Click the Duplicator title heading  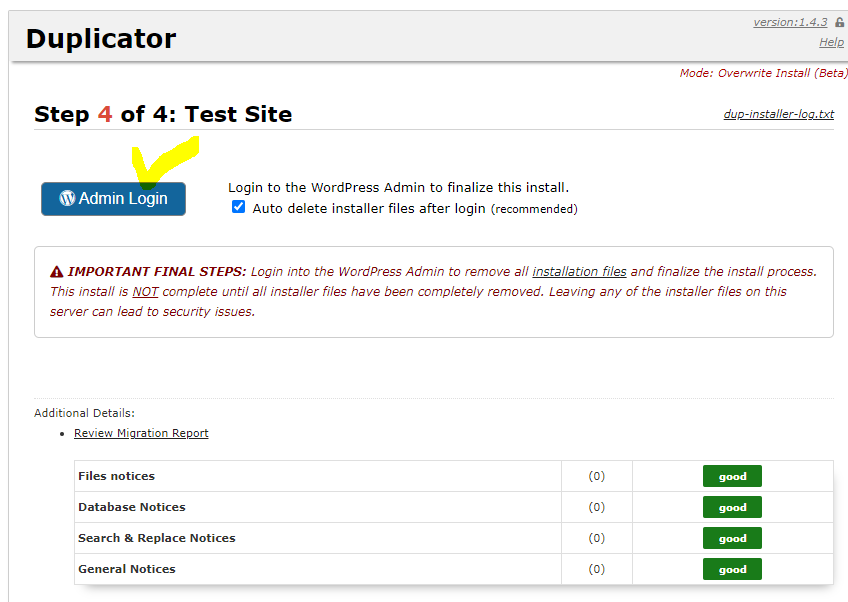click(x=101, y=39)
